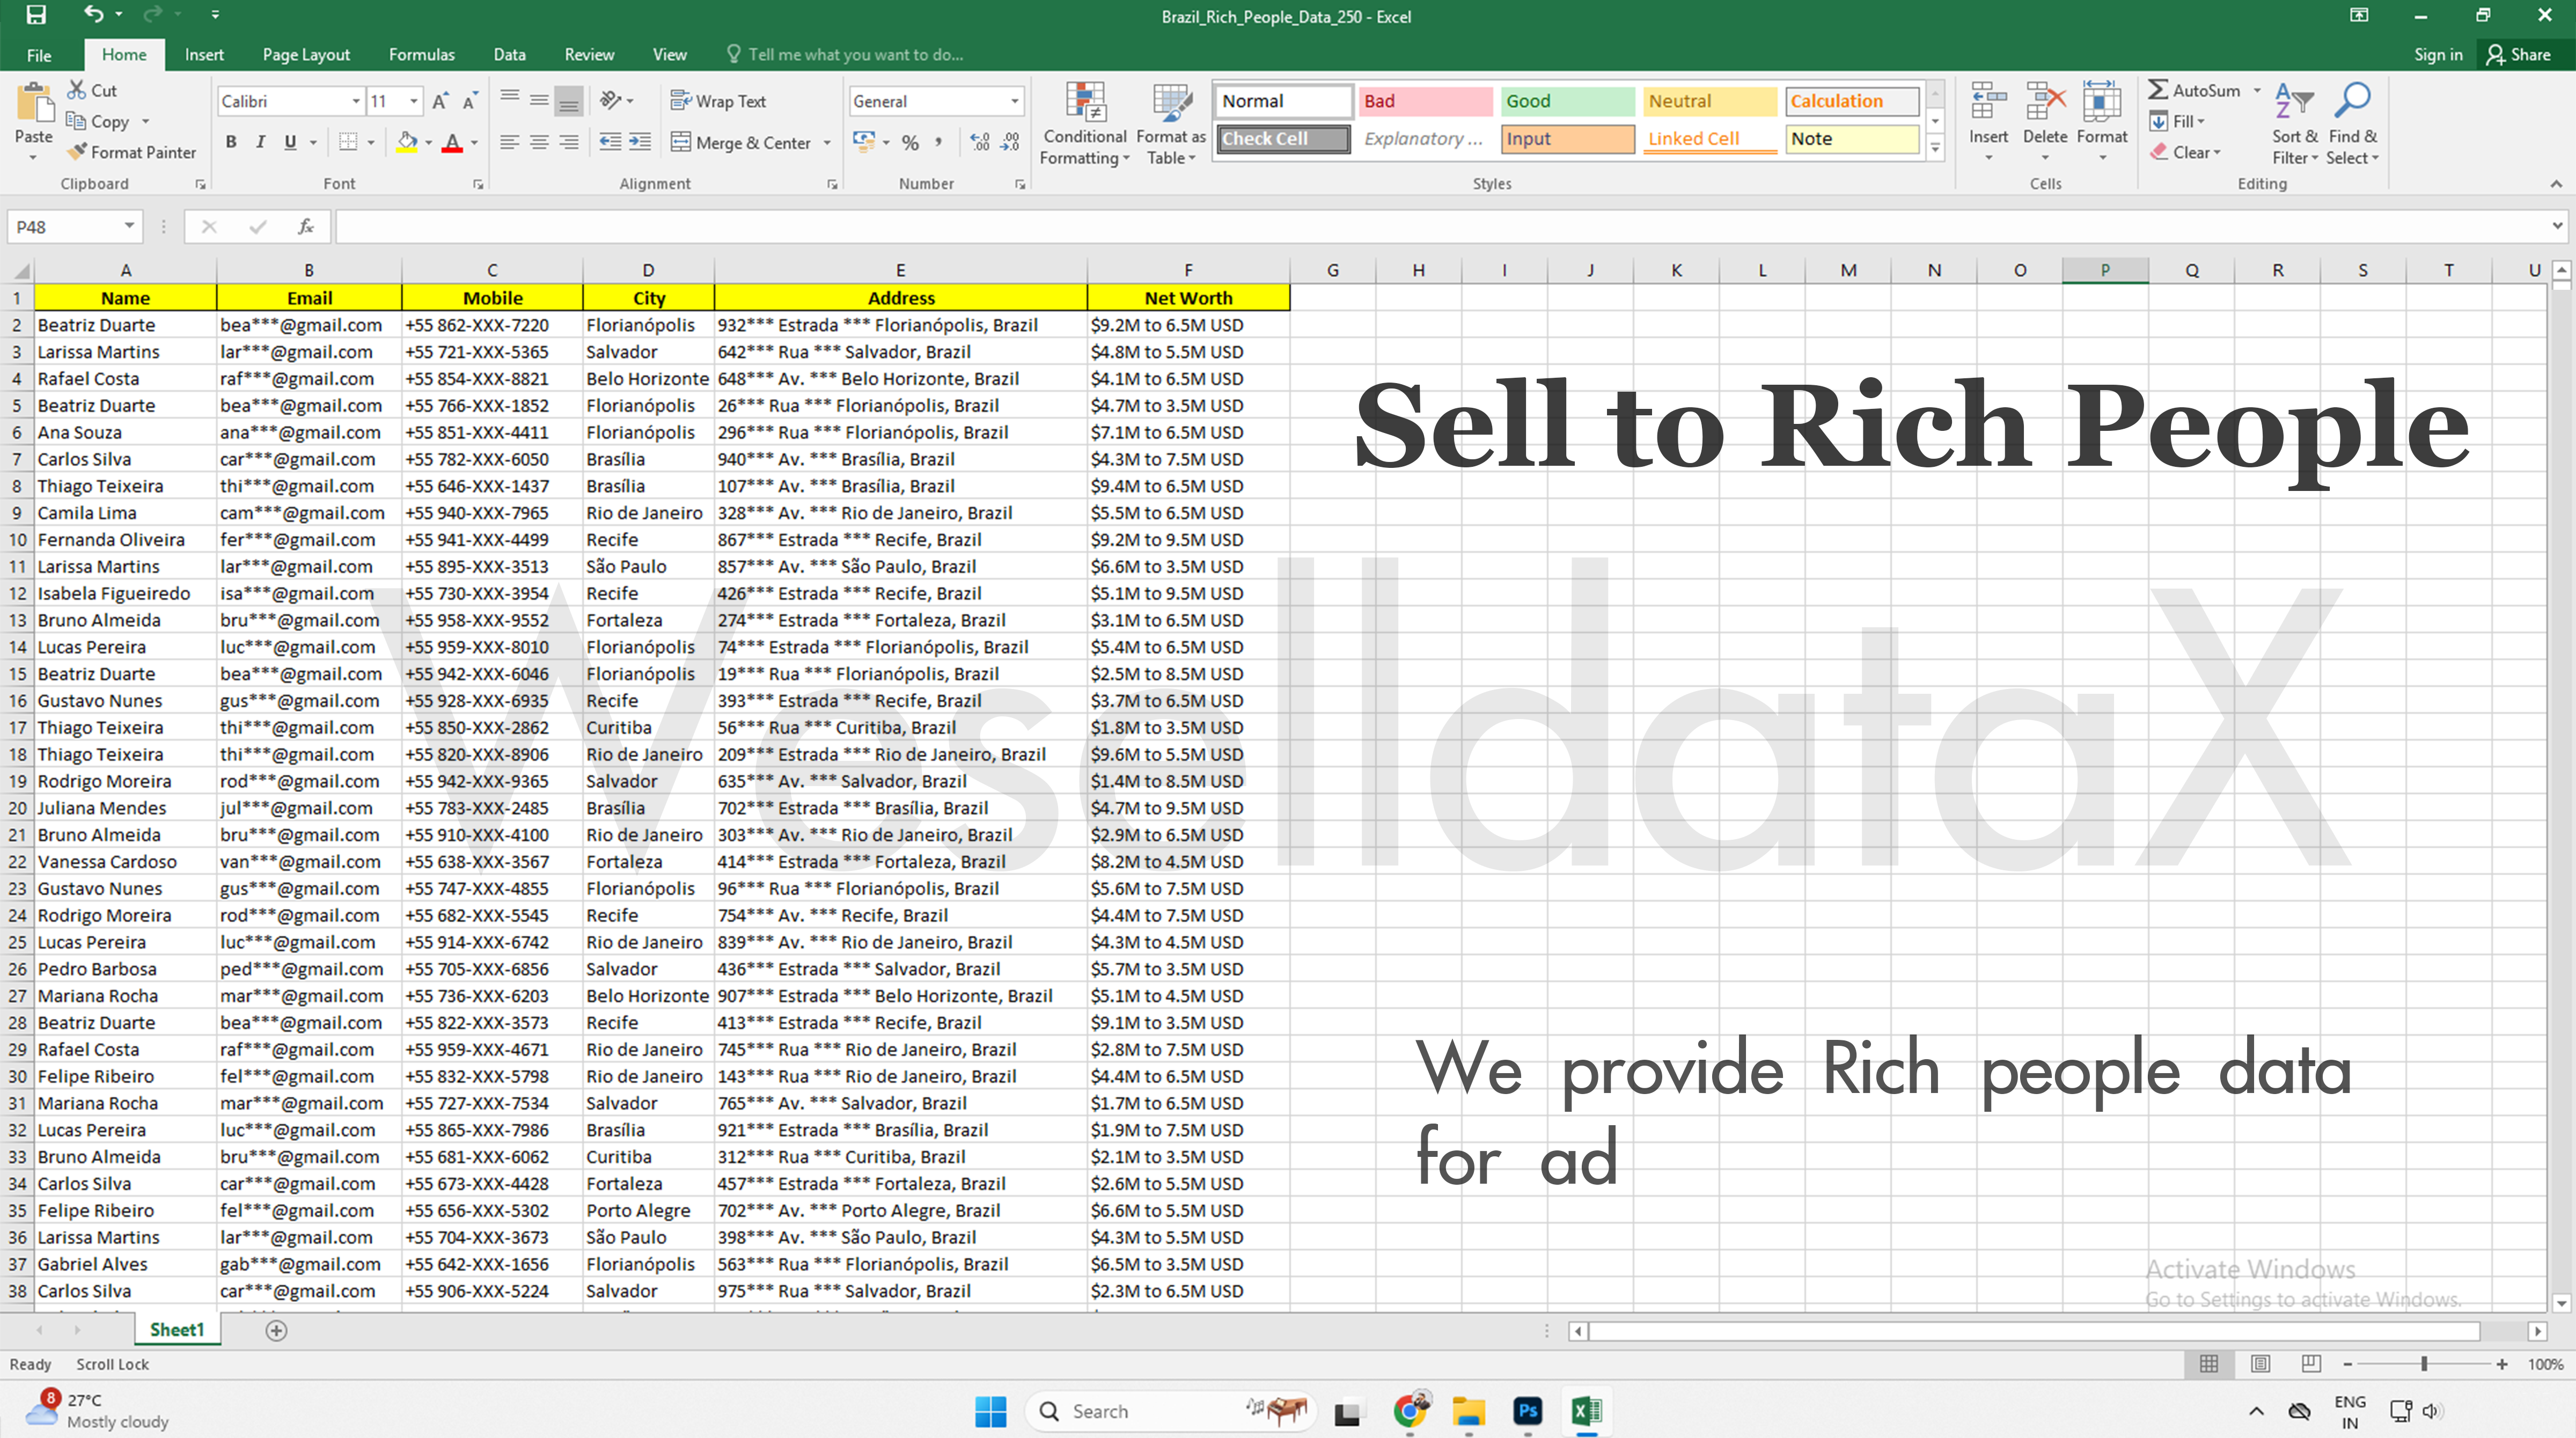Click the Decrease Decimal icon
Screen dimensions: 2576x1438
click(1011, 142)
